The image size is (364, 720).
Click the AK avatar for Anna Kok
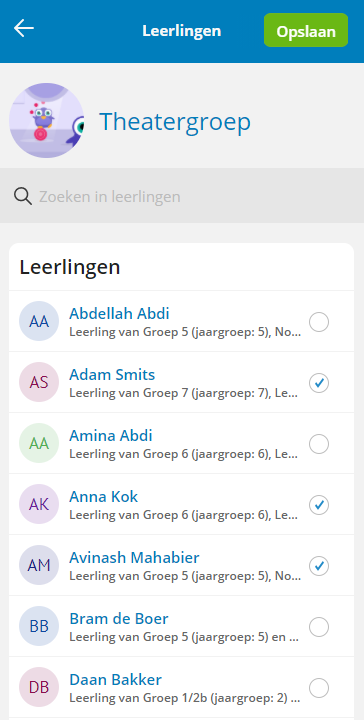(39, 505)
